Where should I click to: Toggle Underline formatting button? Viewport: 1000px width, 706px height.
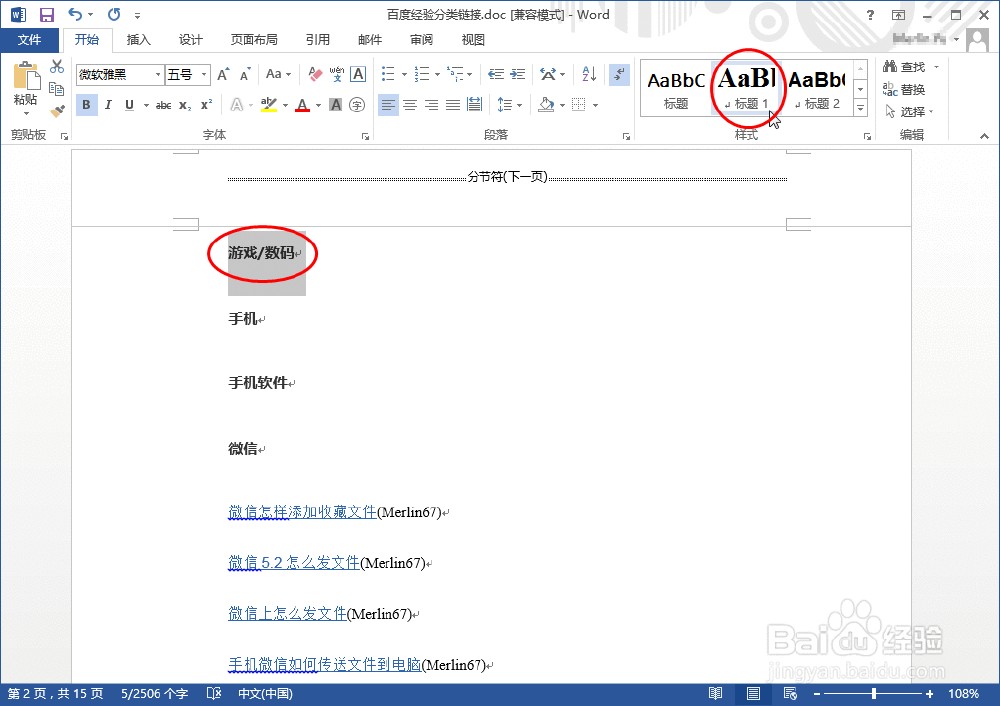click(x=129, y=105)
